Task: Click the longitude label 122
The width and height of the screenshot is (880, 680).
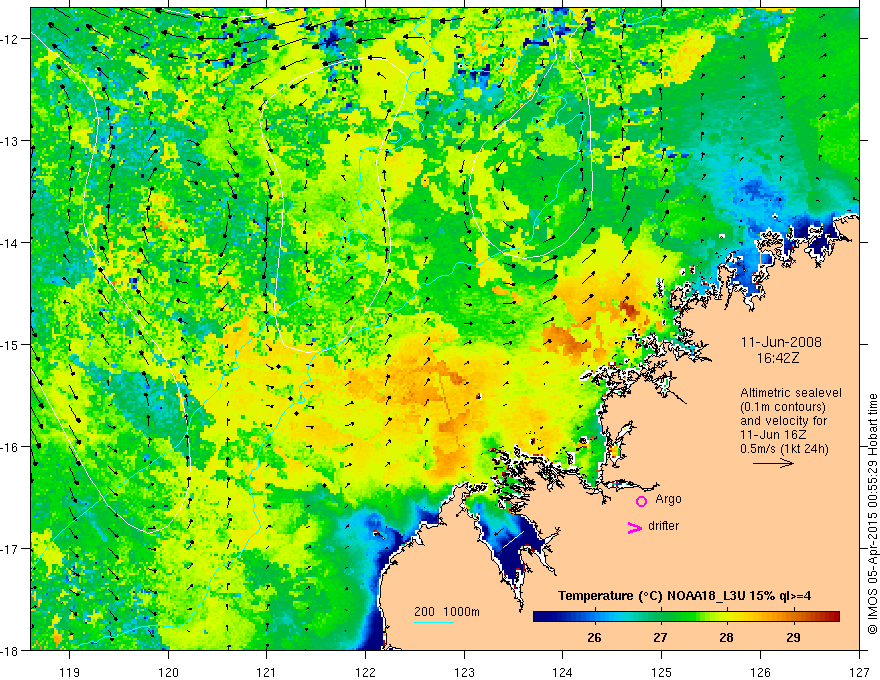Action: [x=365, y=672]
